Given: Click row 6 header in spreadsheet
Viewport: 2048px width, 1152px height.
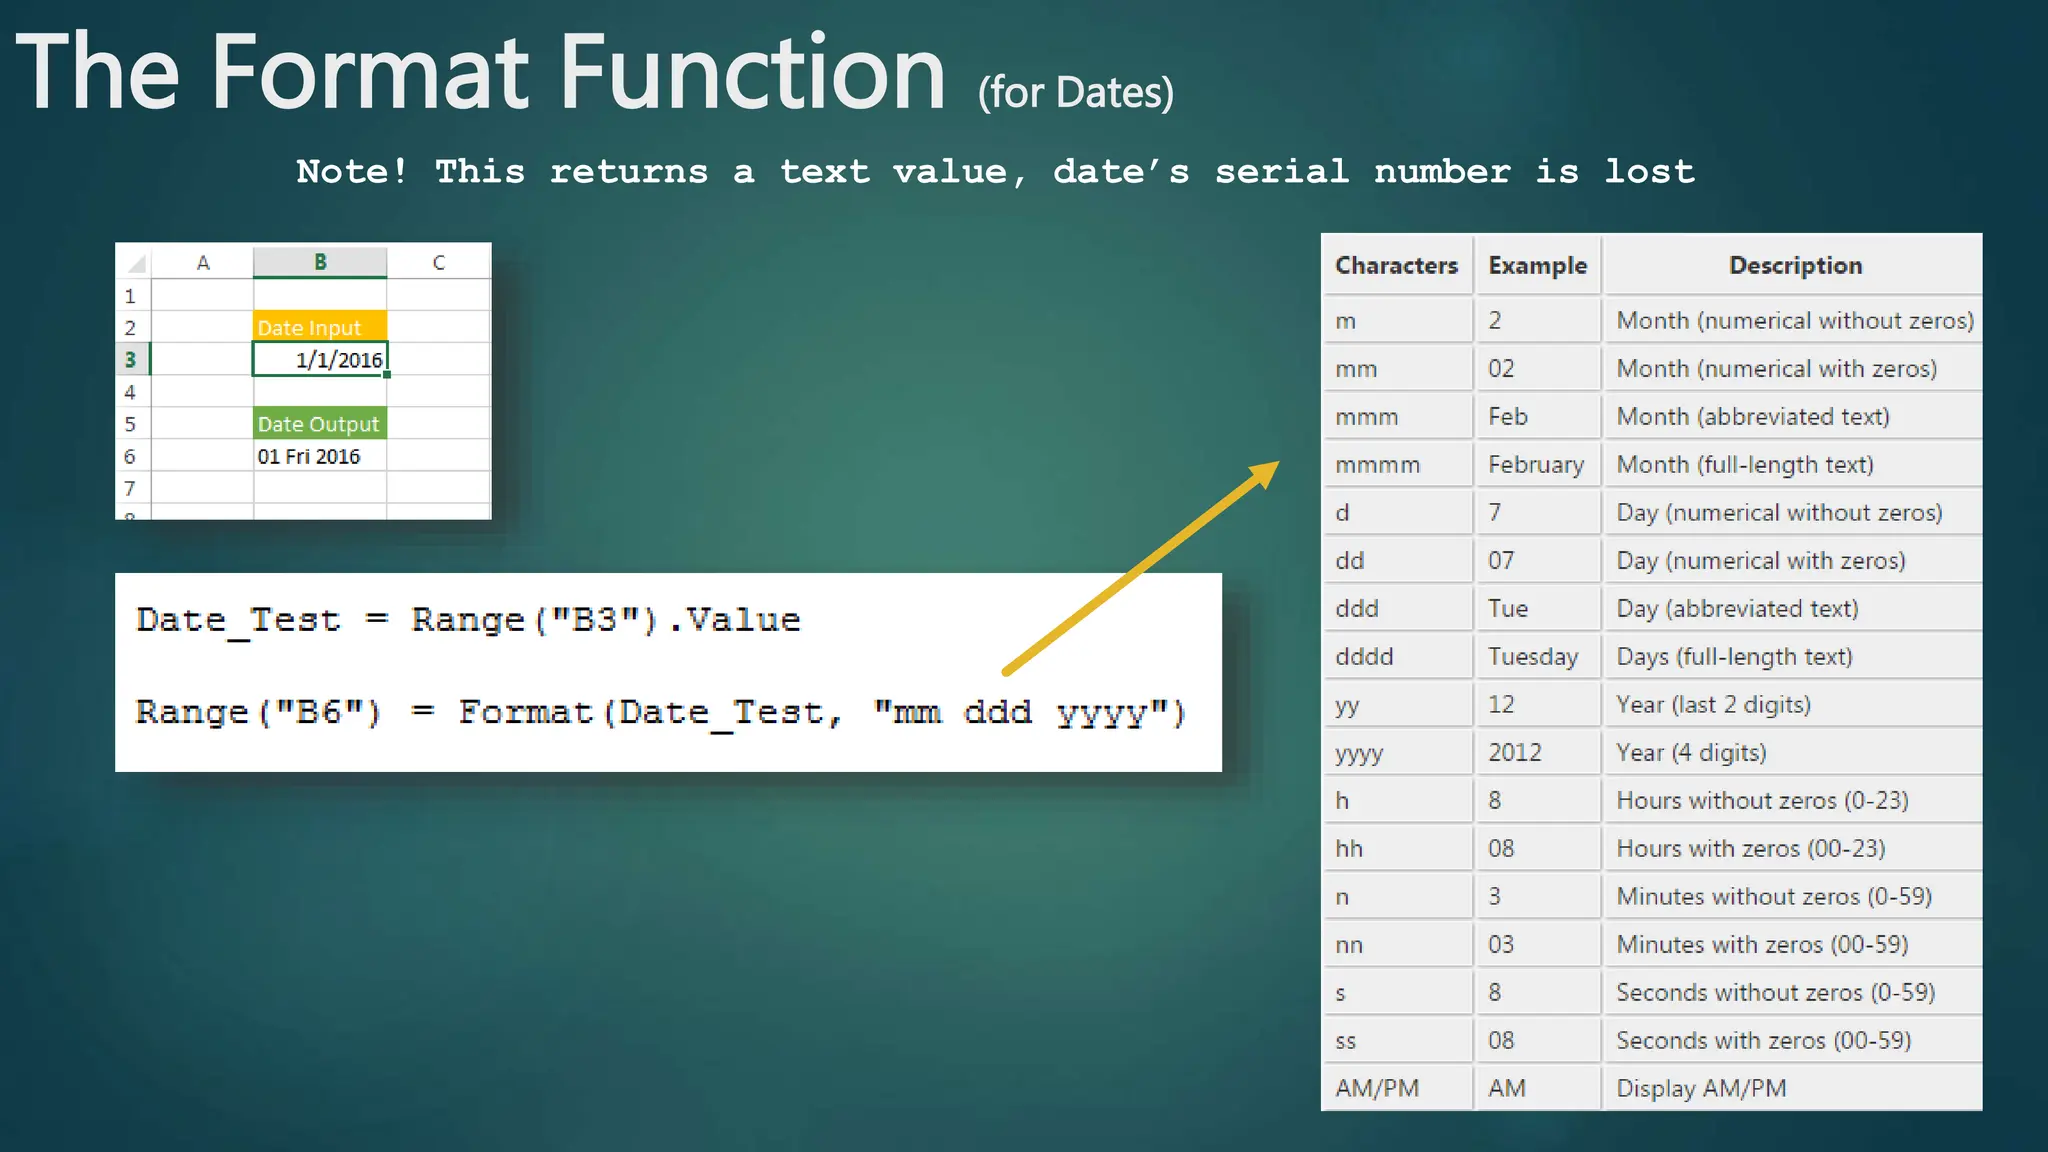Looking at the screenshot, I should tap(131, 456).
